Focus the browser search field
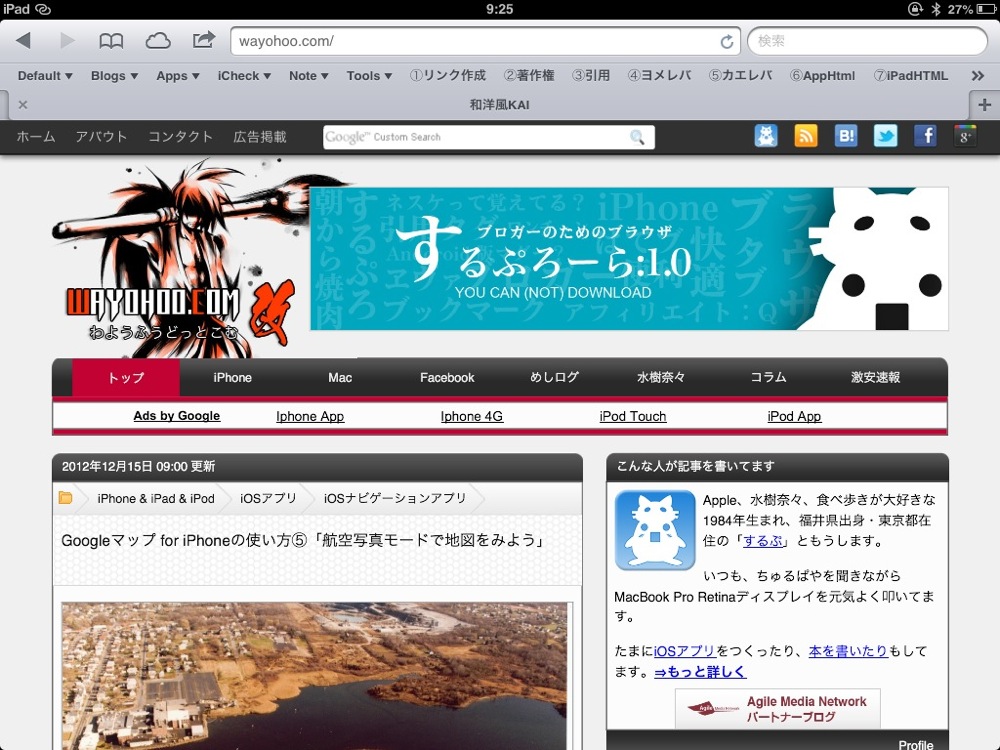 (867, 41)
